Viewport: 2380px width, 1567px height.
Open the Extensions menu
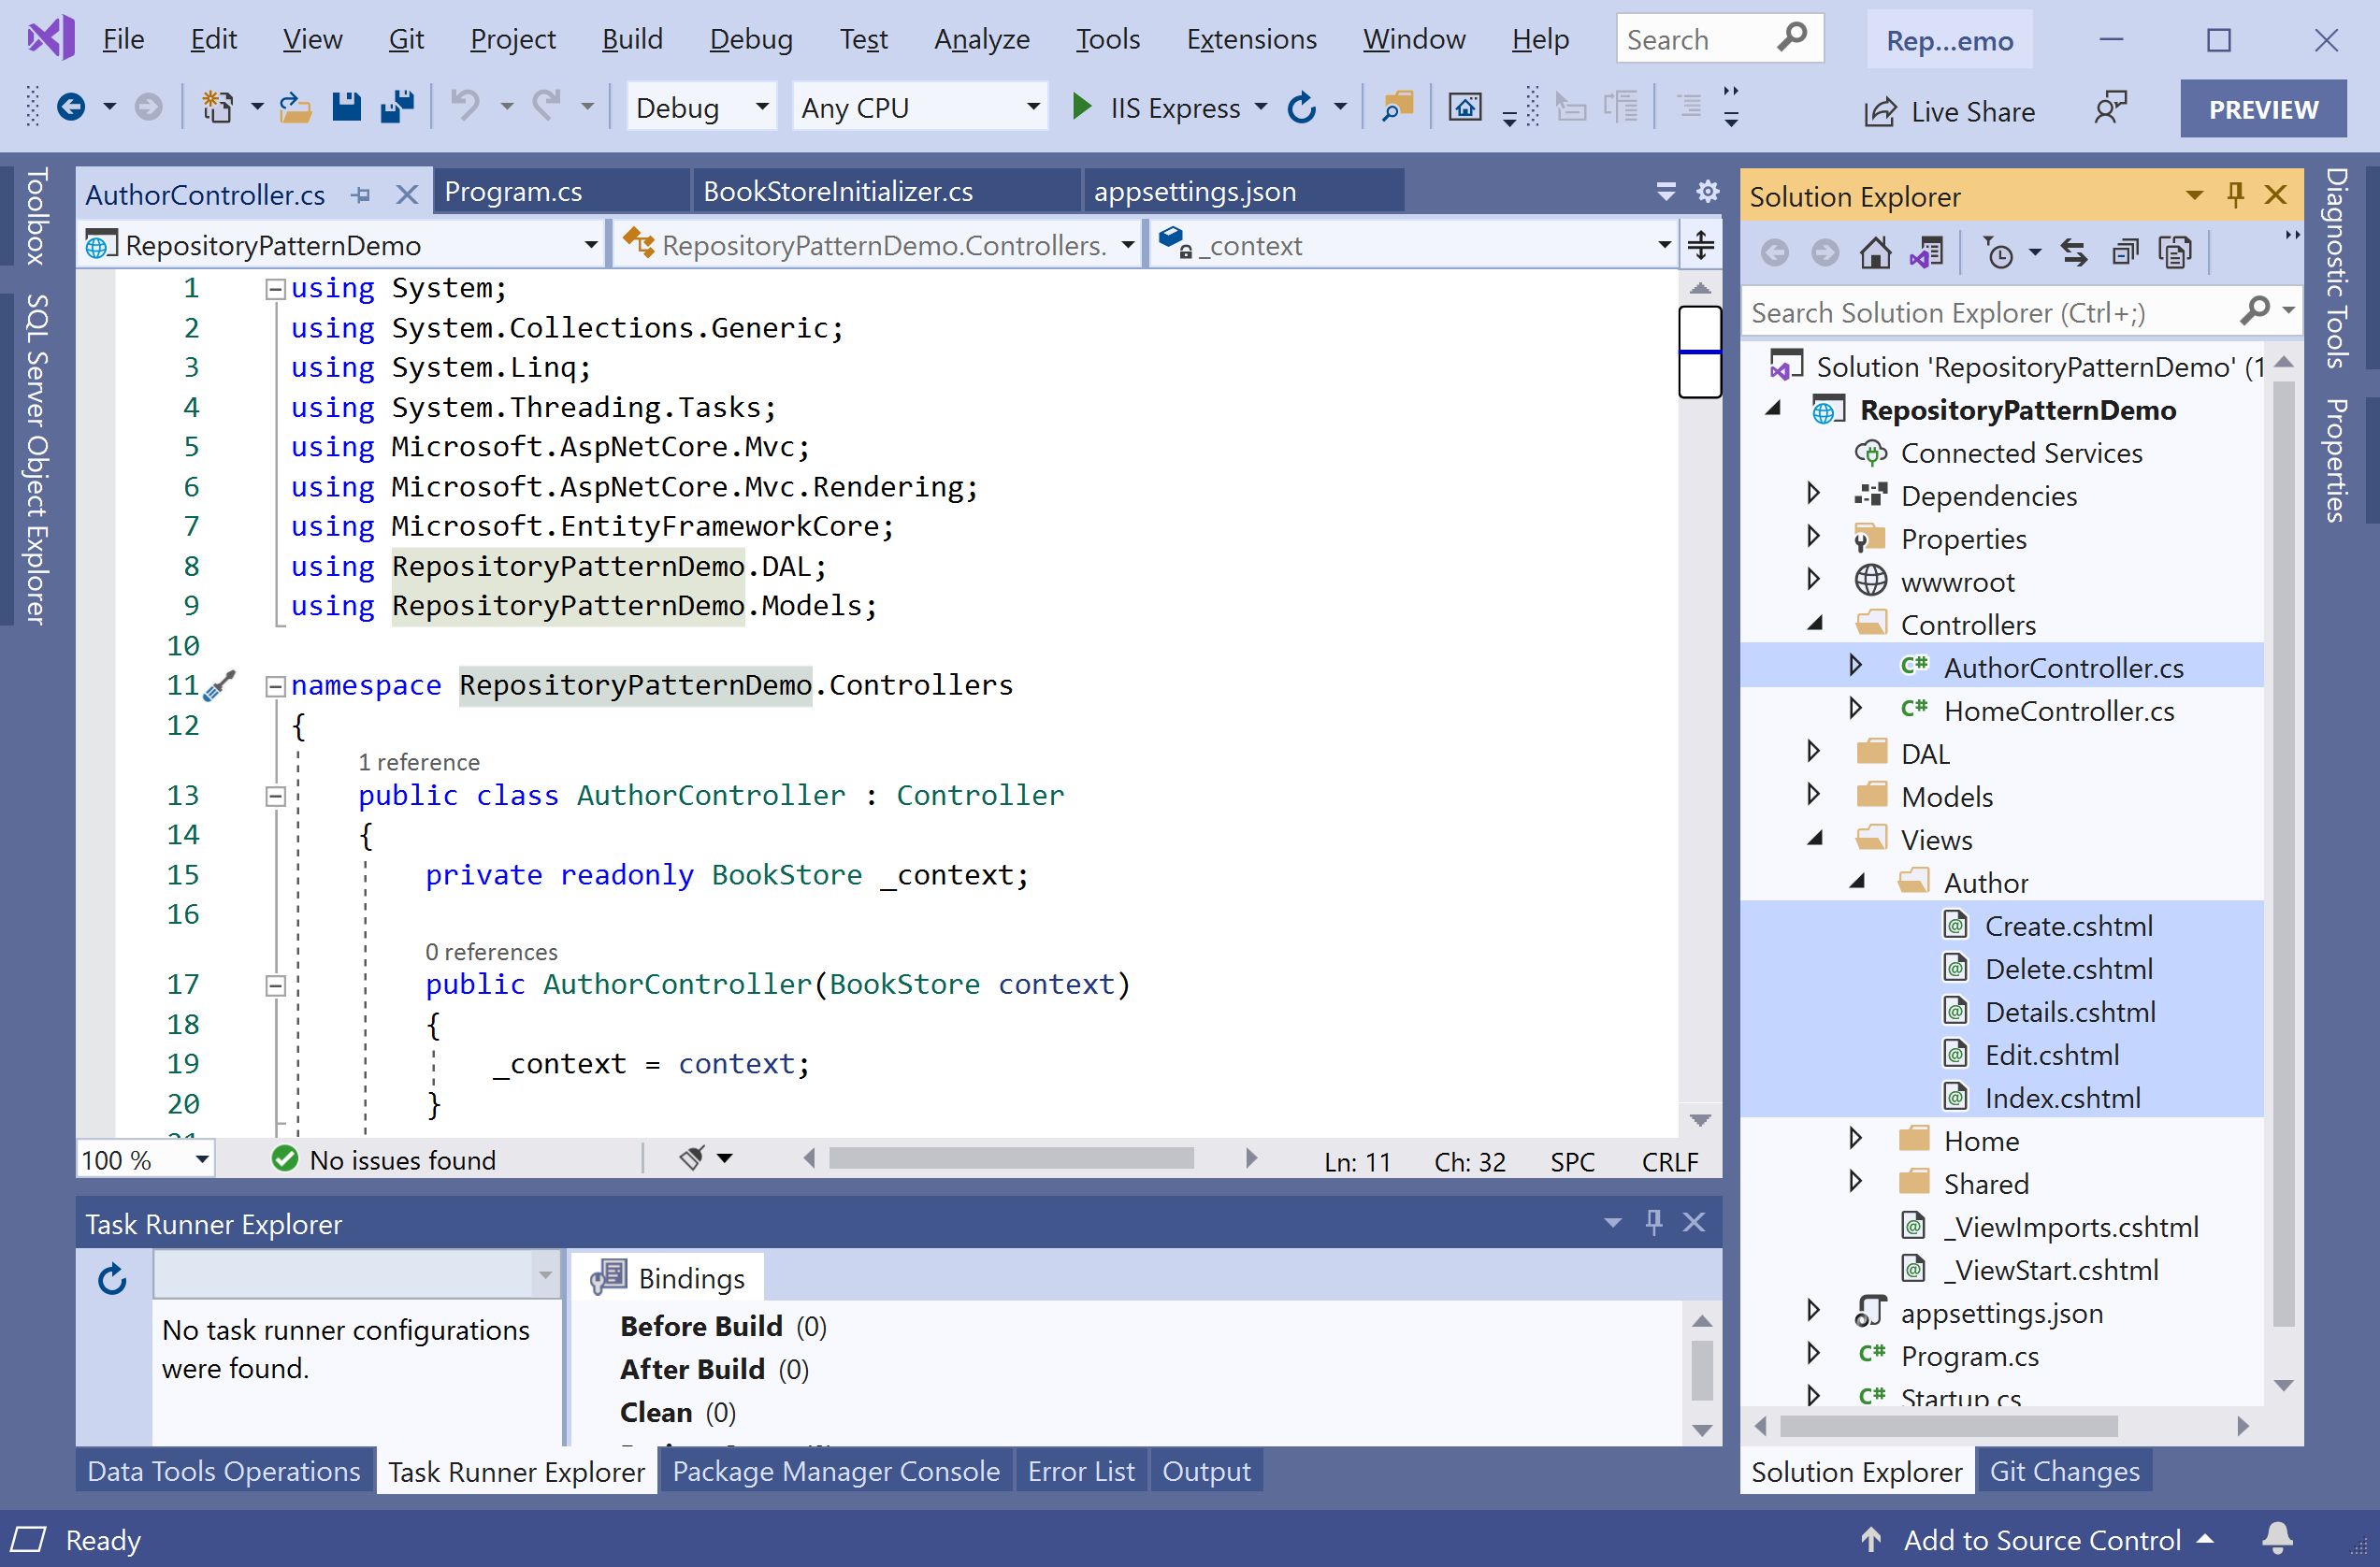point(1251,39)
